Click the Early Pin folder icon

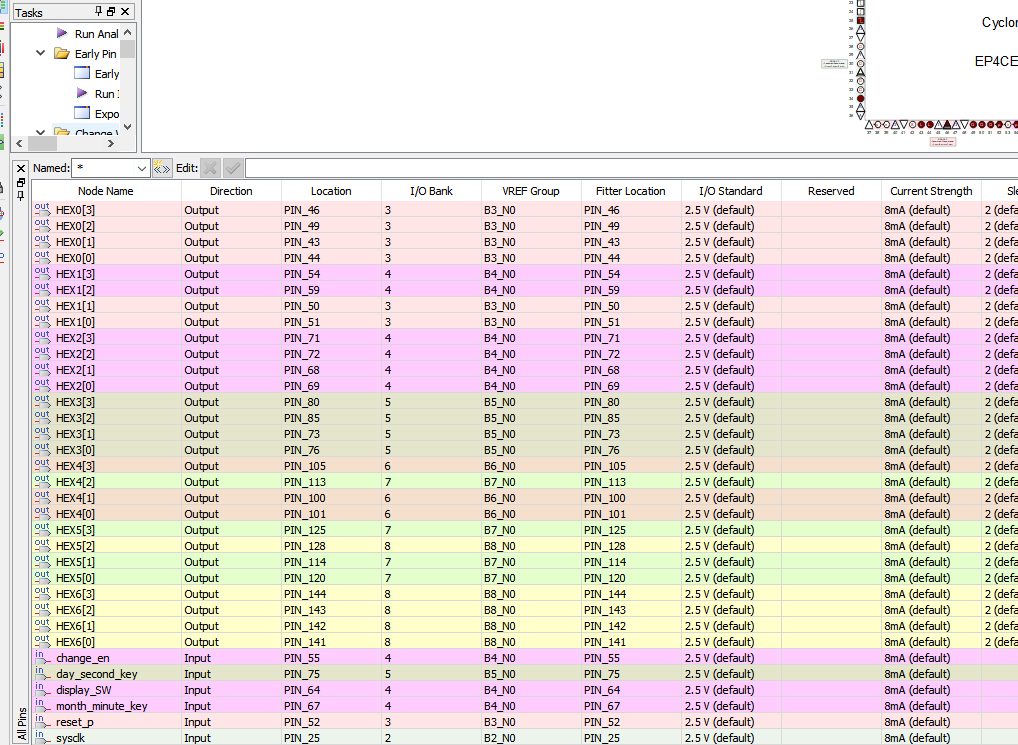[62, 53]
